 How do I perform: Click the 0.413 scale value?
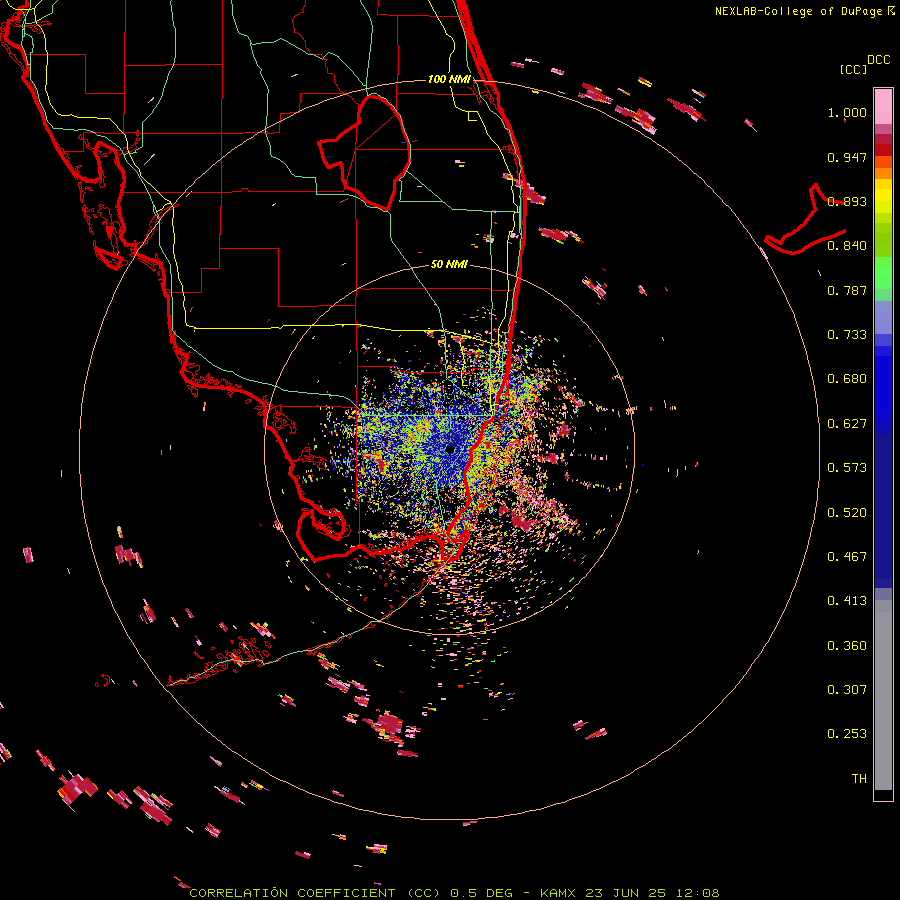[x=847, y=601]
